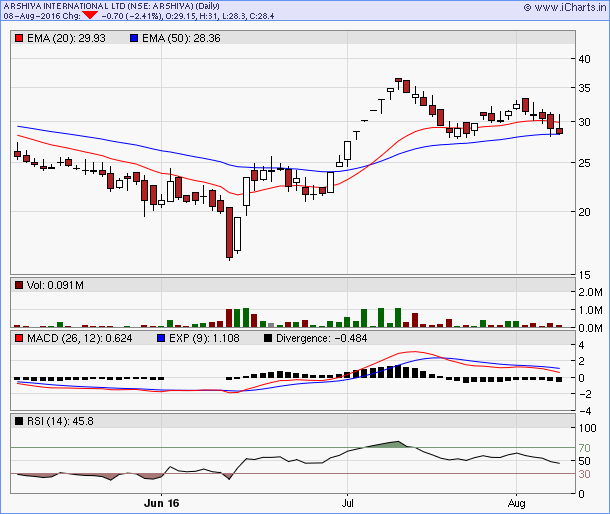Click the 'Jun 16' date axis label
This screenshot has width=610, height=514.
tap(161, 503)
